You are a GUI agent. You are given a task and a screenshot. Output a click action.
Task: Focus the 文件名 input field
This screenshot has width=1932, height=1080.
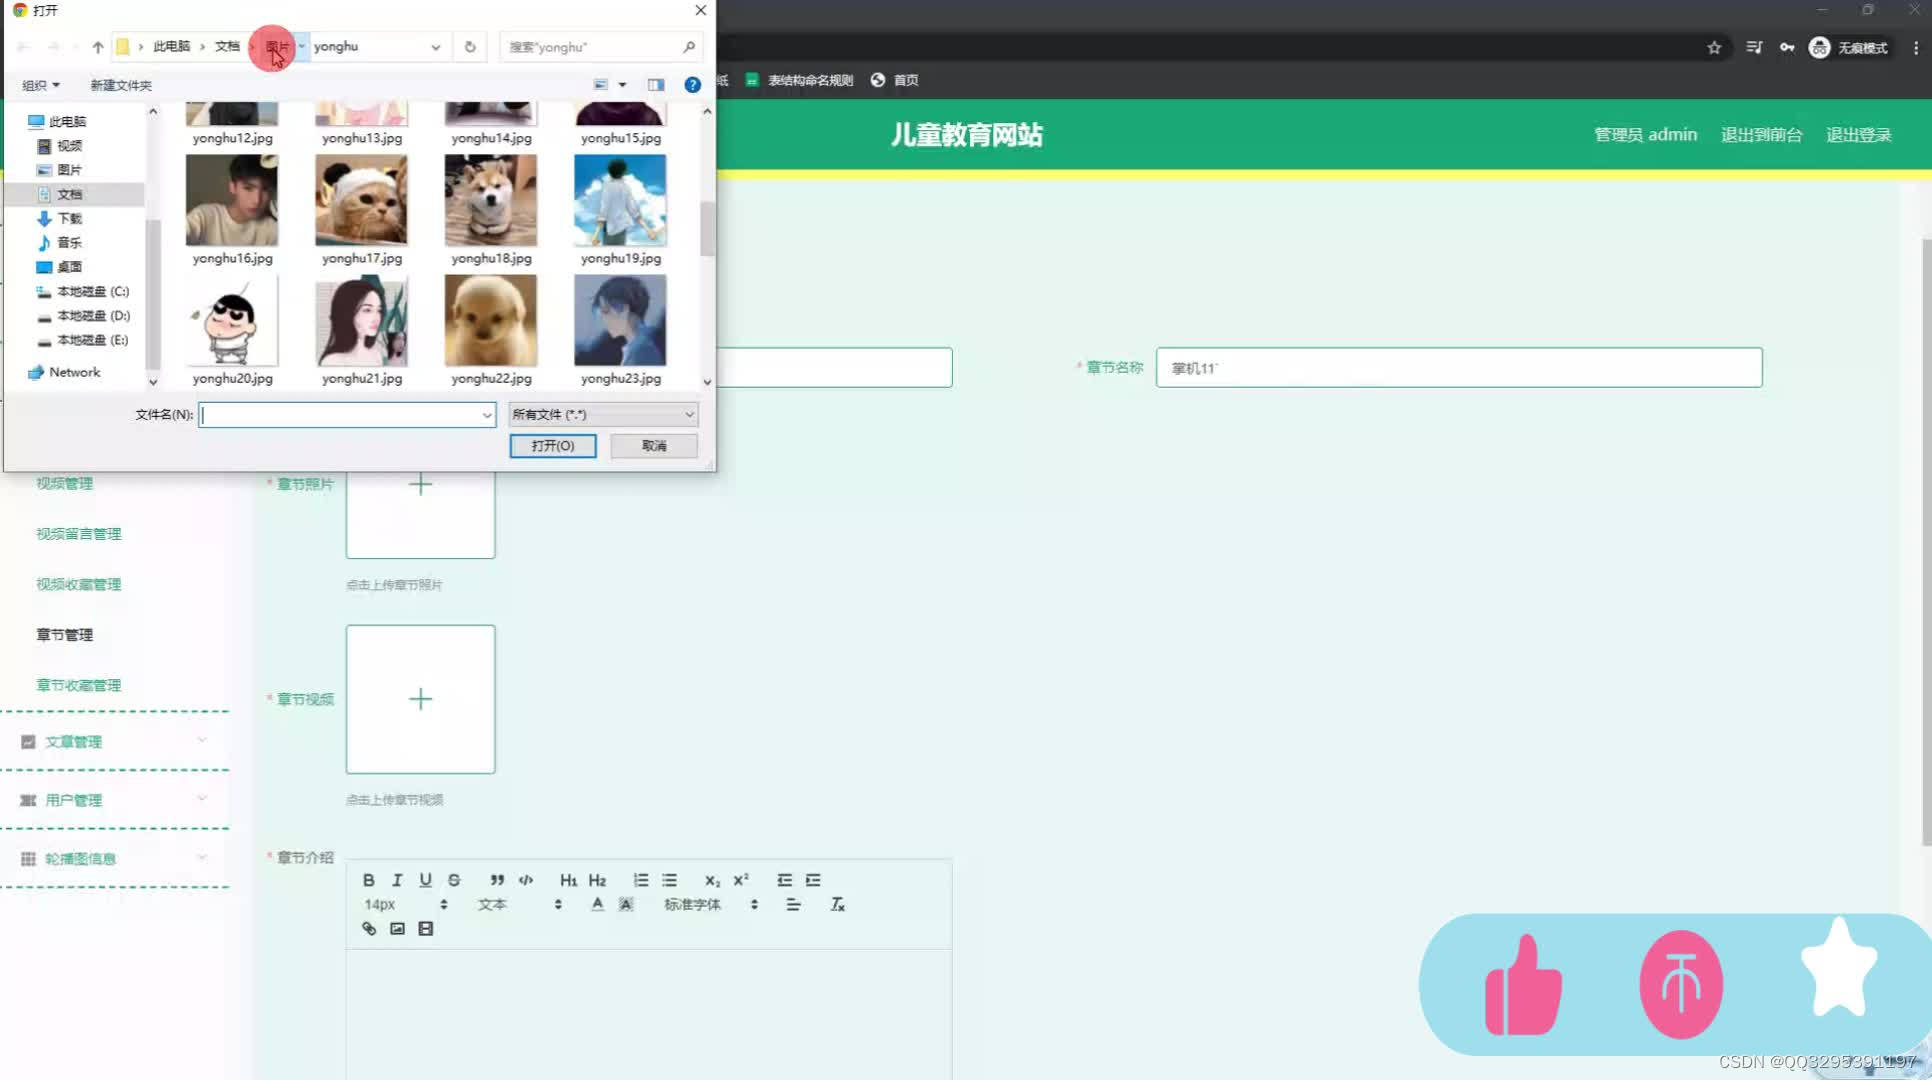pos(339,415)
